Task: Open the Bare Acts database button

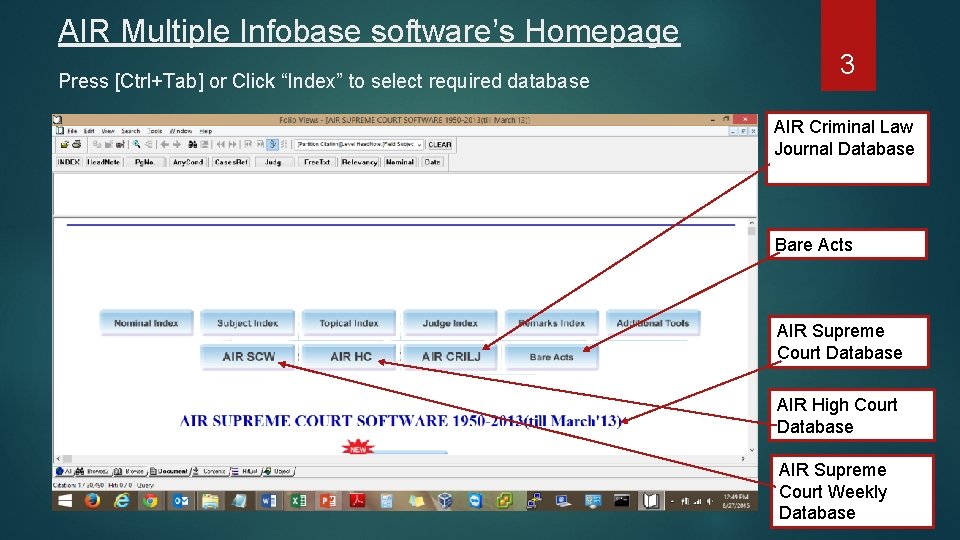Action: 552,356
